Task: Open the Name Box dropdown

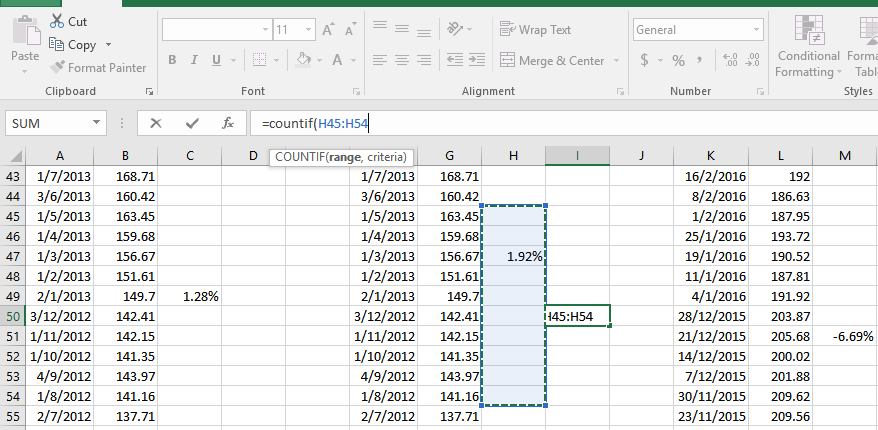Action: [x=97, y=123]
